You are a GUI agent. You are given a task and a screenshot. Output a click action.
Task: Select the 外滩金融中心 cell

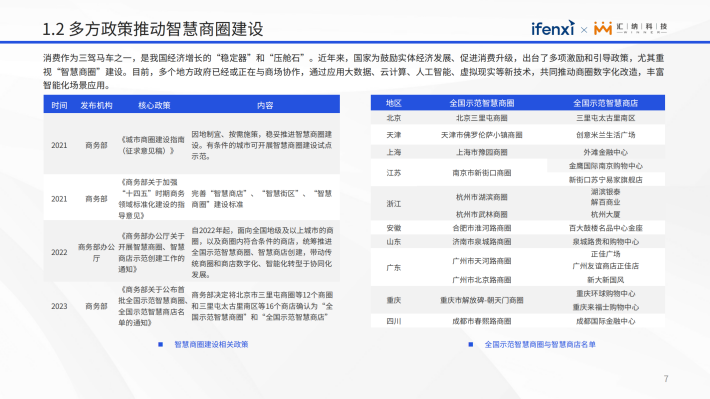(605, 152)
